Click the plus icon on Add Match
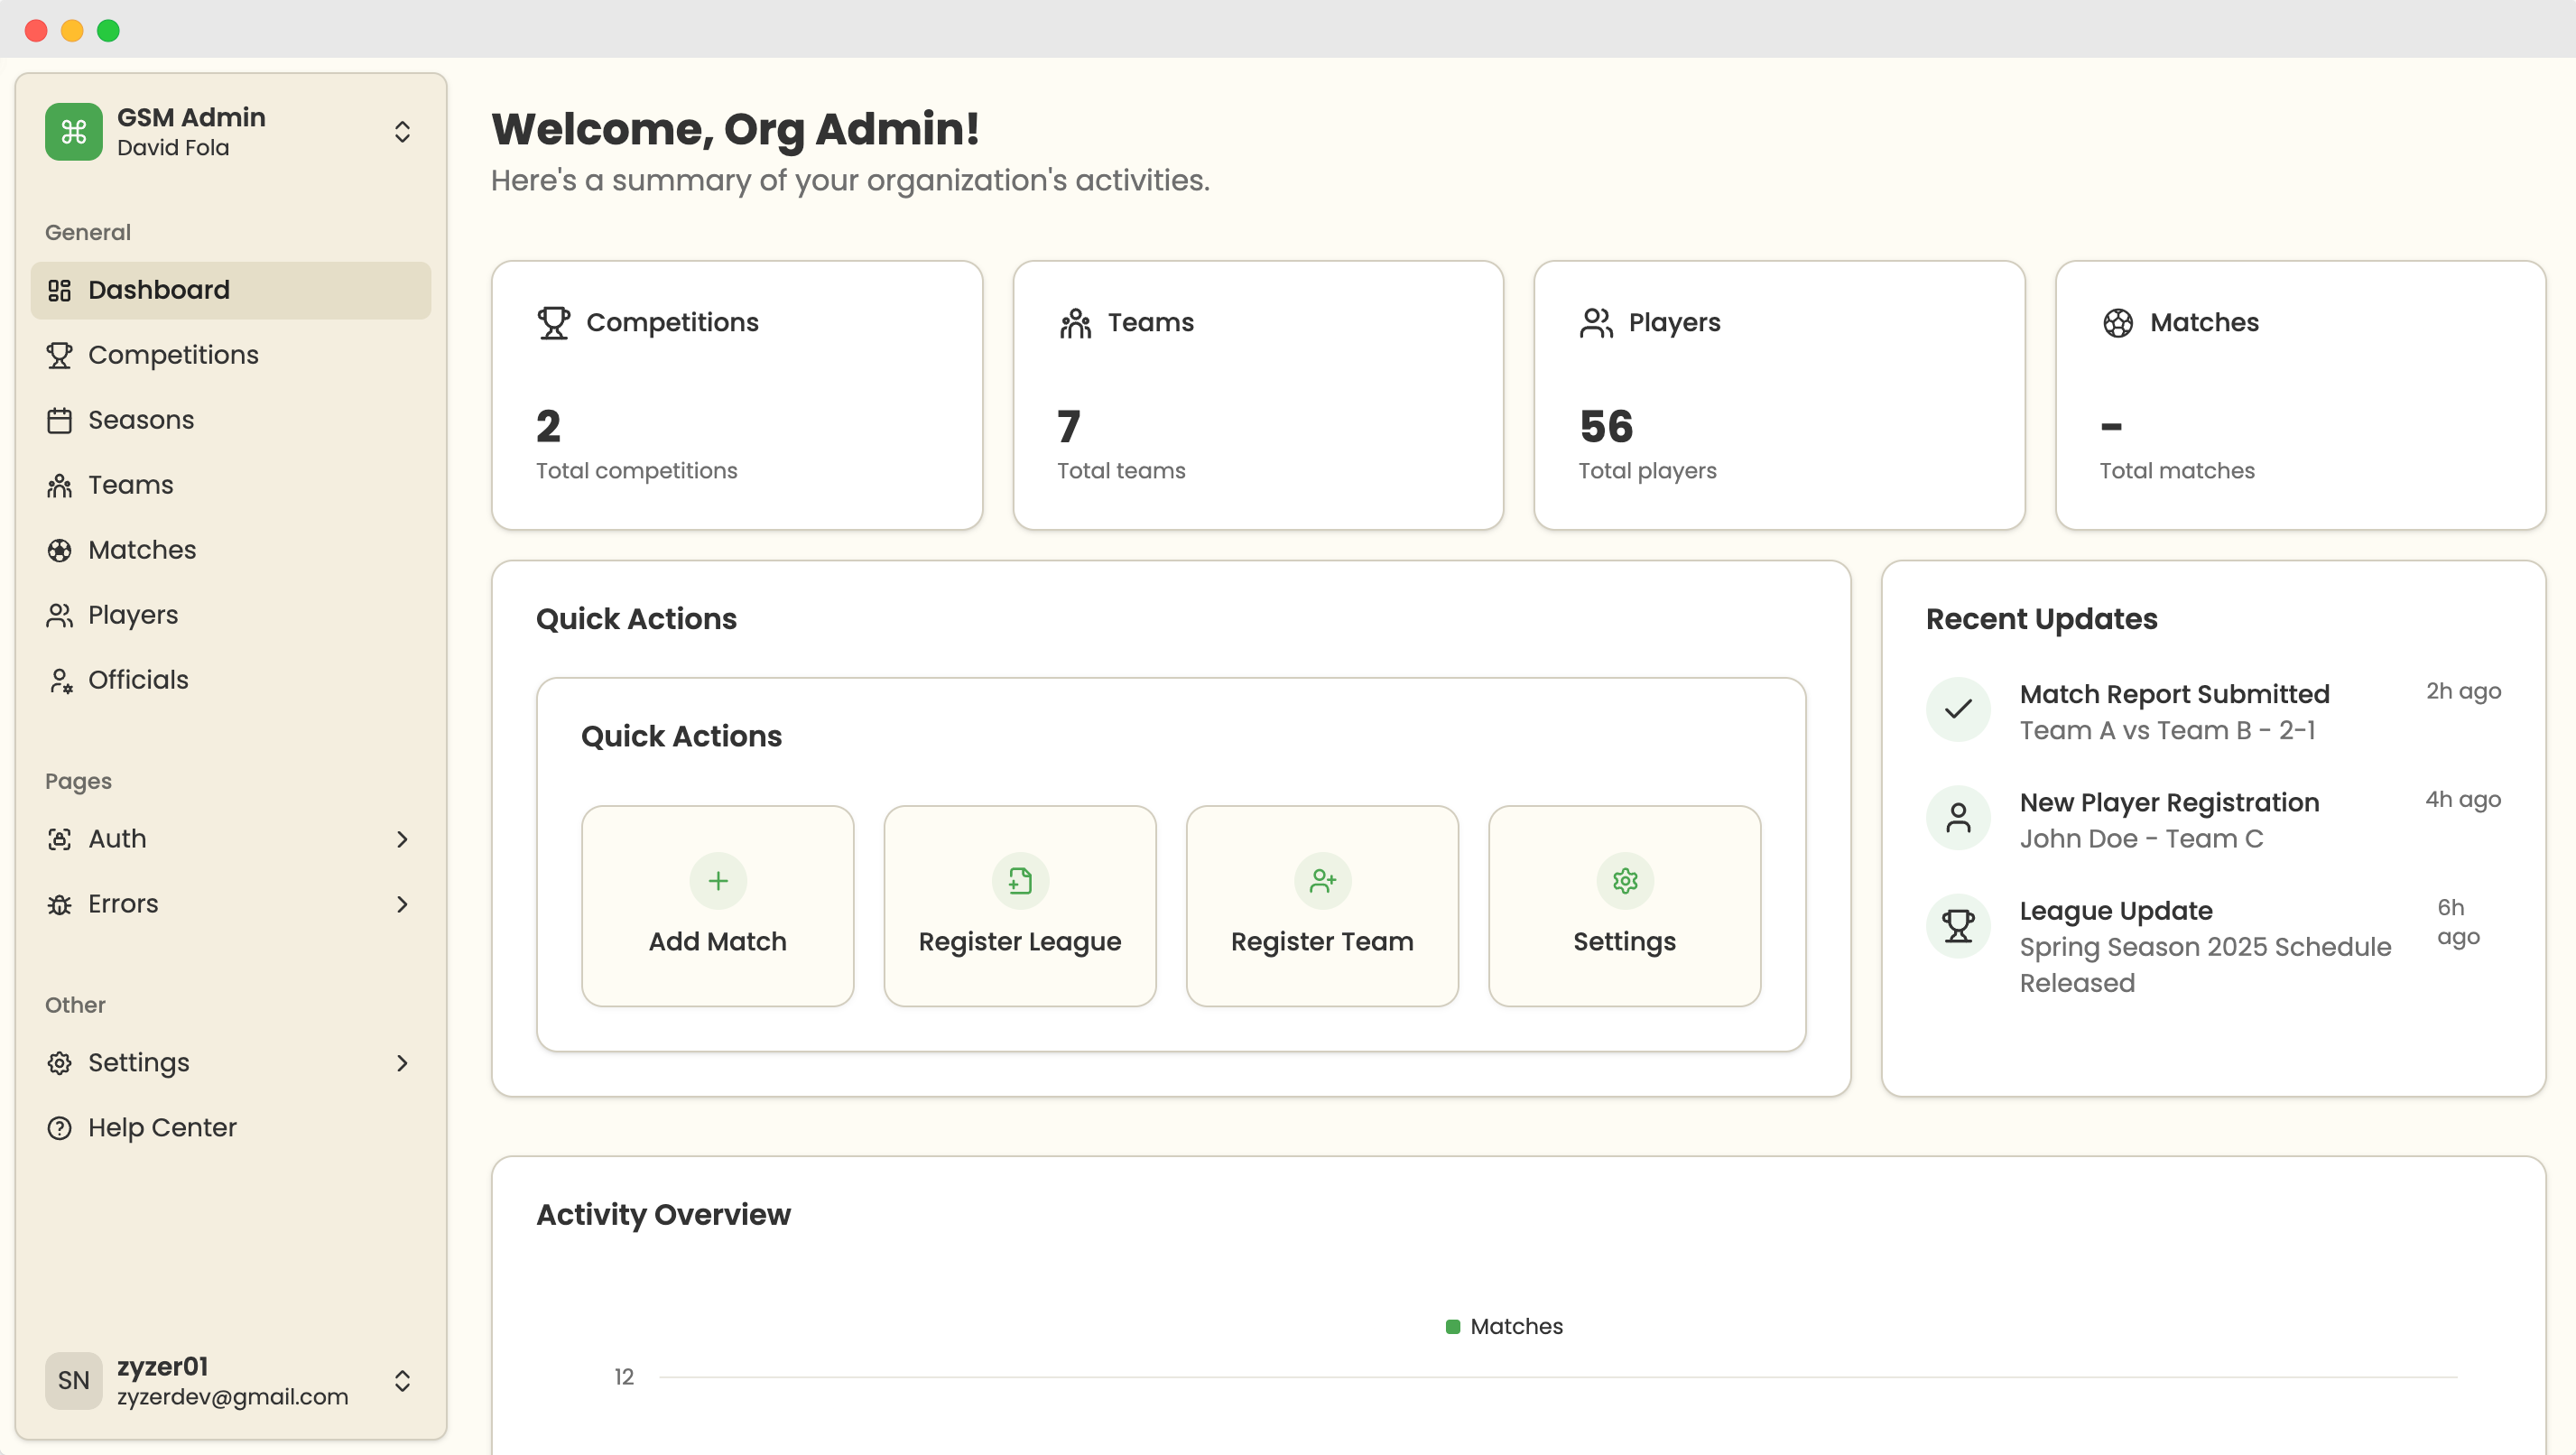The width and height of the screenshot is (2576, 1455). 717,881
